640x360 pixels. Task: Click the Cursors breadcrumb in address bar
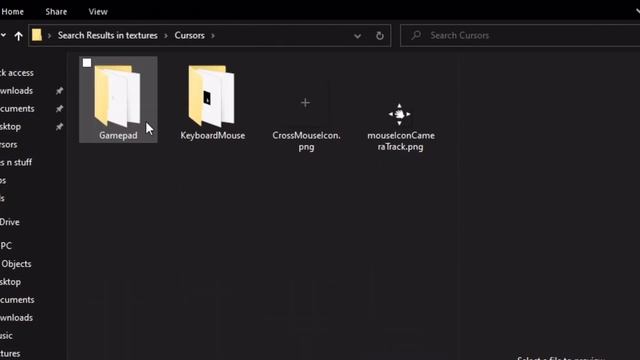pyautogui.click(x=189, y=36)
